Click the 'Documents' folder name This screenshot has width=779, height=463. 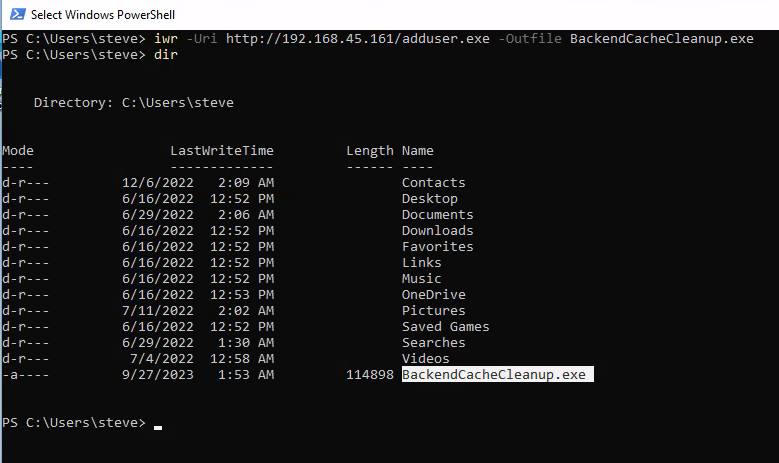pyautogui.click(x=438, y=215)
